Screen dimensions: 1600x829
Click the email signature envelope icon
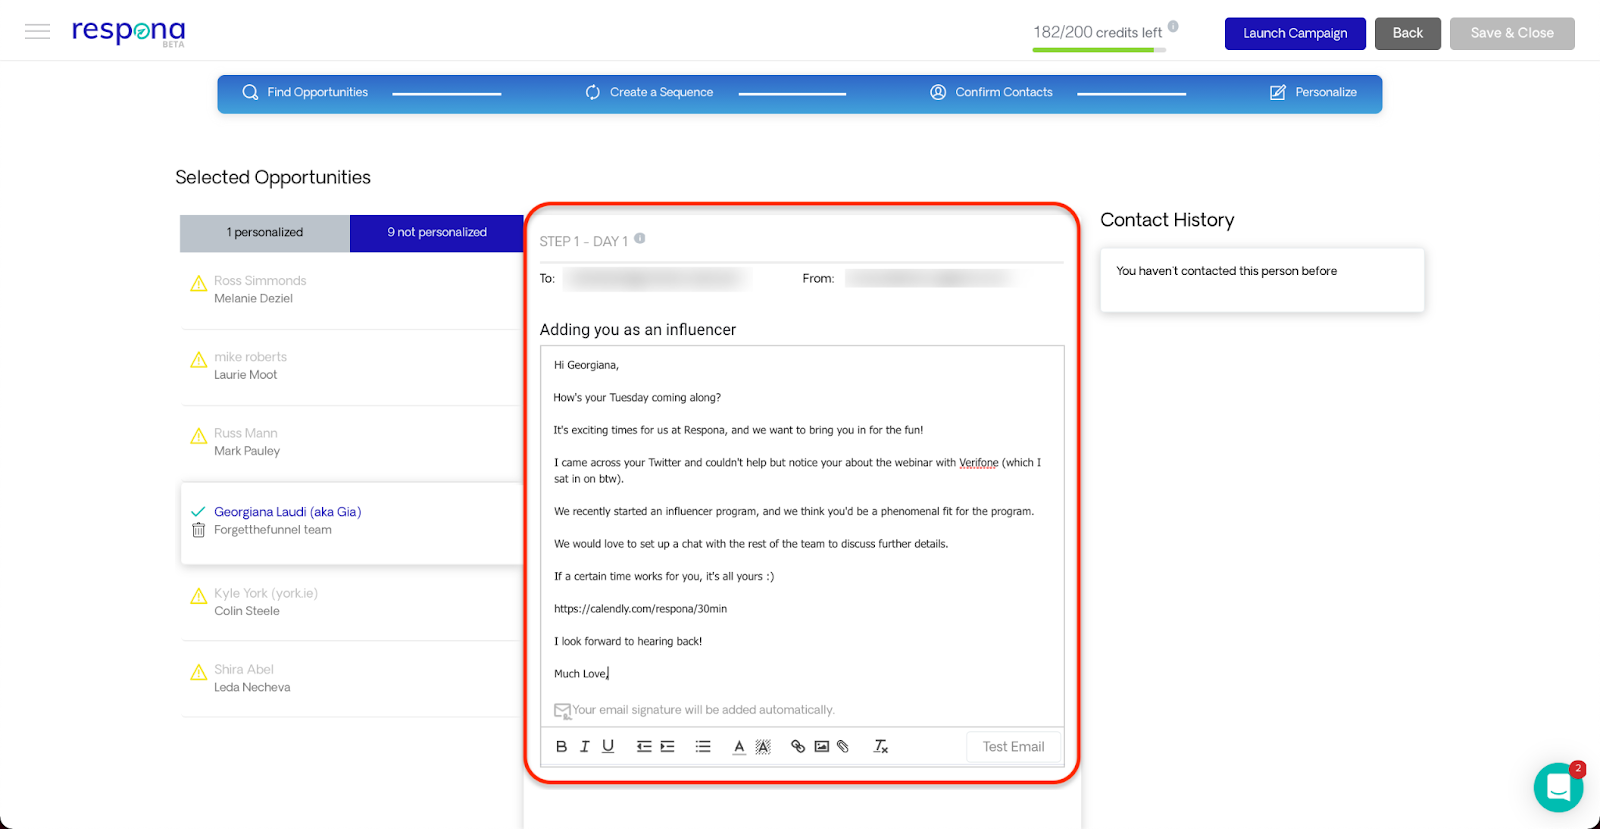point(562,711)
